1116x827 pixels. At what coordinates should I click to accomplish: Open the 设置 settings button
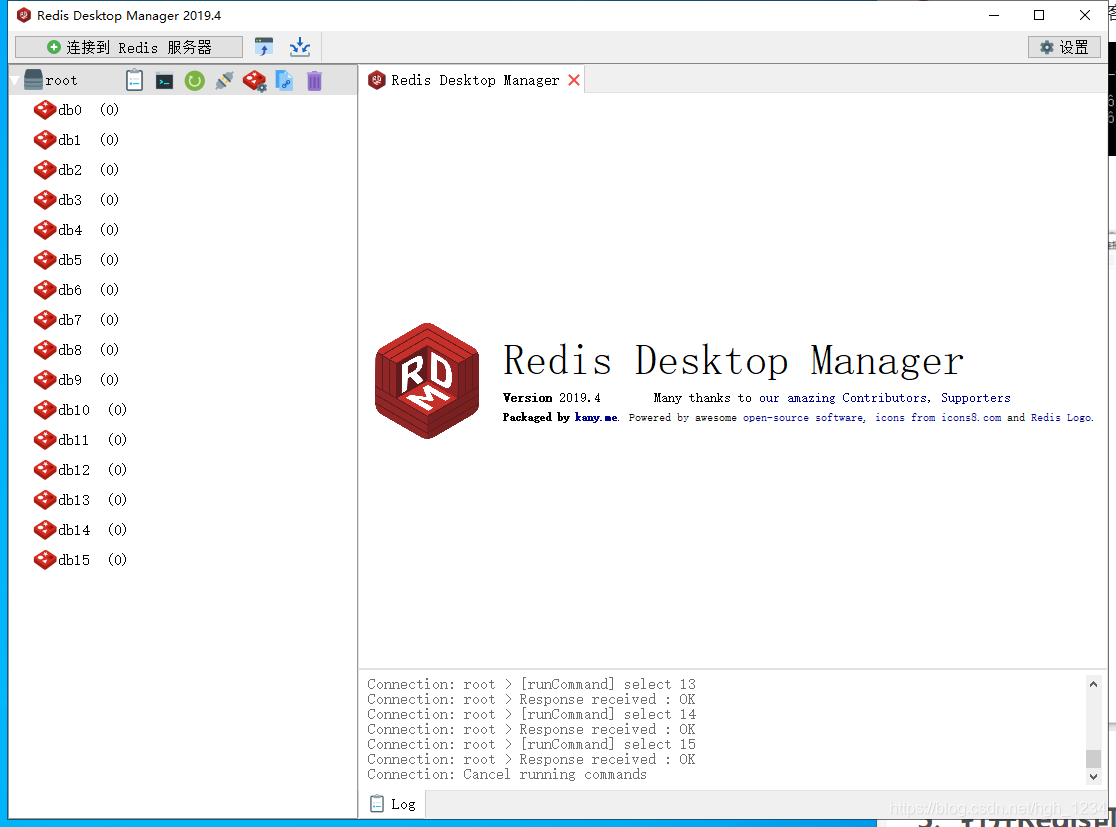(1064, 47)
